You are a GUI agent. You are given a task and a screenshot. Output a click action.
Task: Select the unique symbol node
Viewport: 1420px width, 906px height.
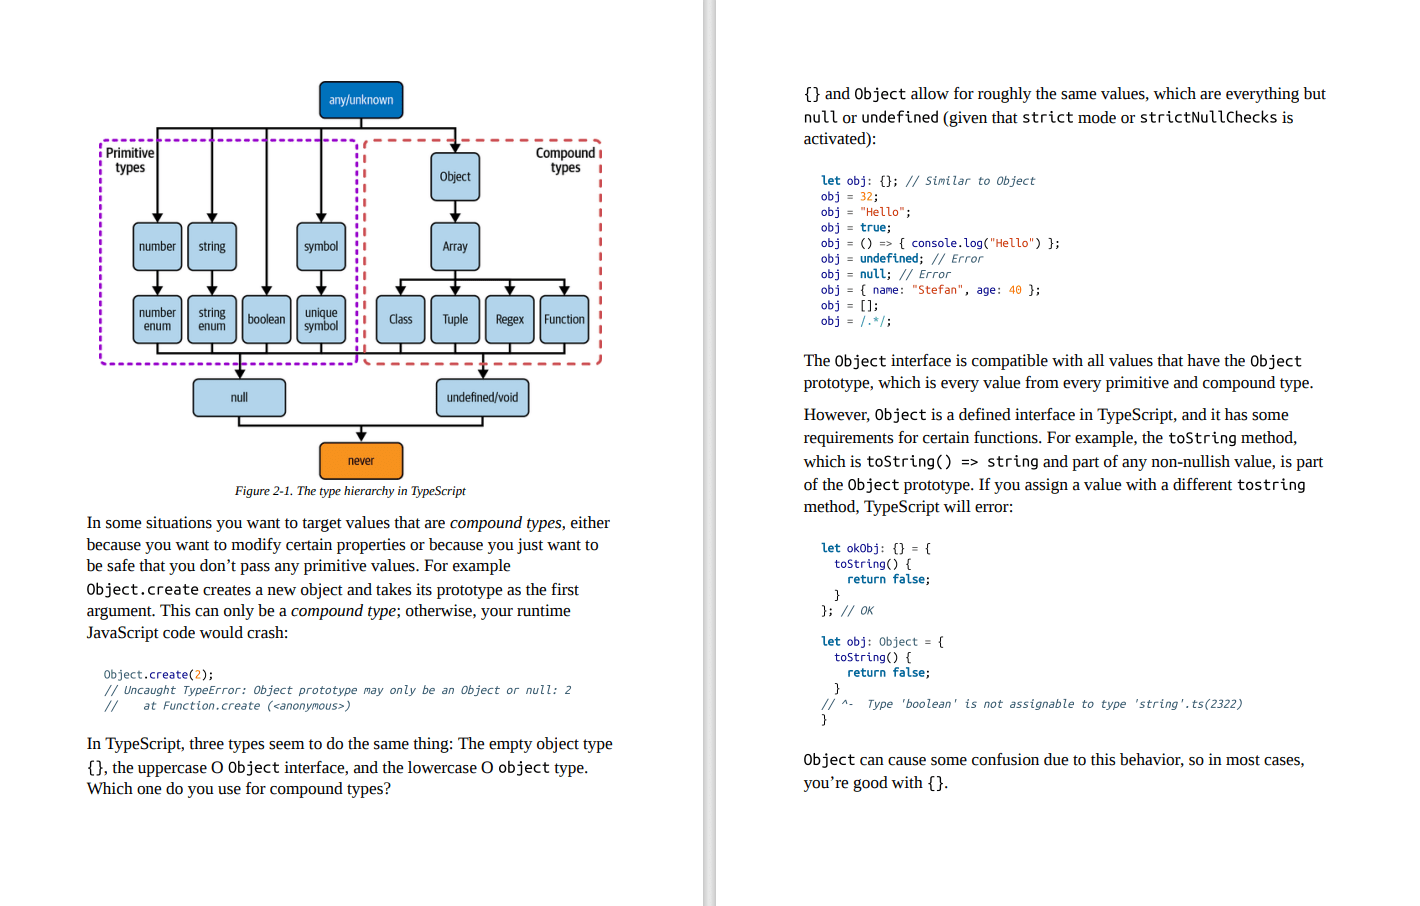[x=320, y=319]
